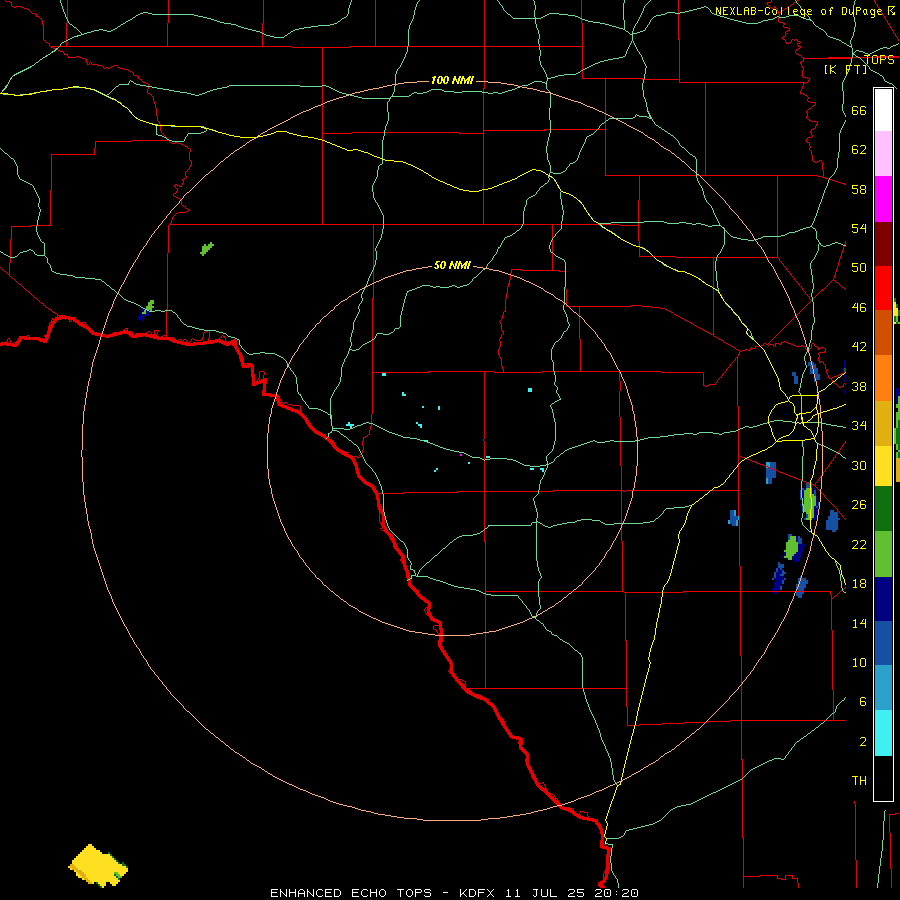The height and width of the screenshot is (900, 900).
Task: Click the legend value '18'
Action: [x=859, y=584]
